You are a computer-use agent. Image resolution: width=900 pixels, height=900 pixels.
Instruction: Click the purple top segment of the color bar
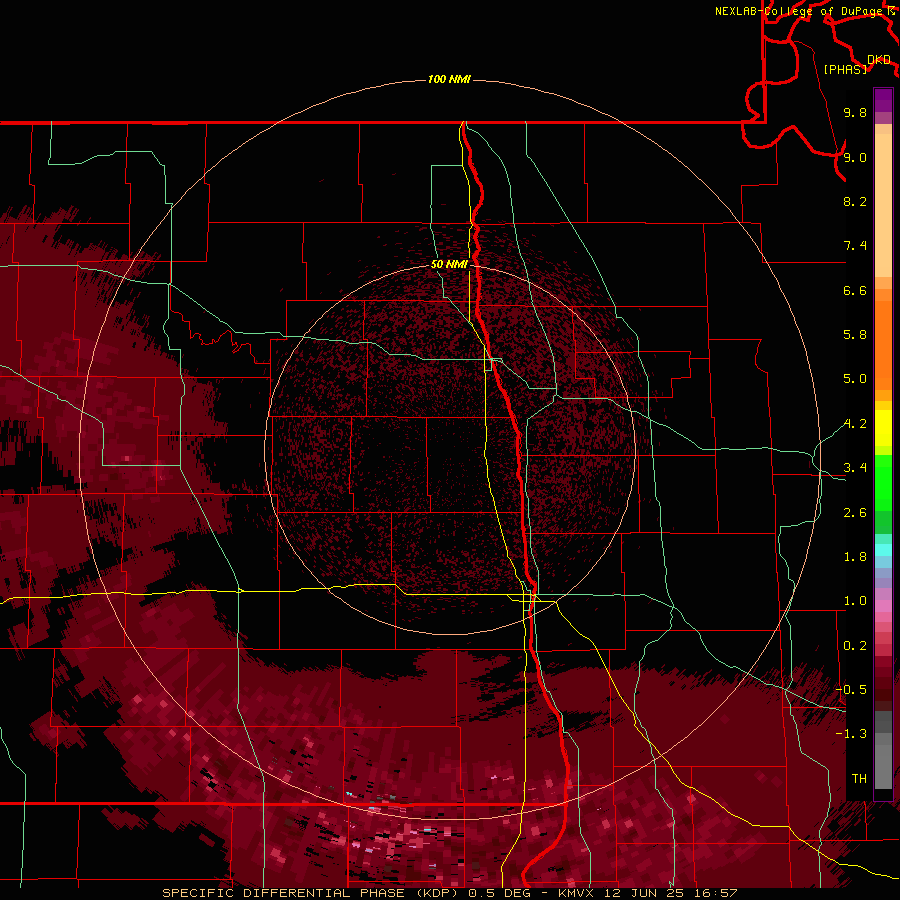click(x=883, y=100)
